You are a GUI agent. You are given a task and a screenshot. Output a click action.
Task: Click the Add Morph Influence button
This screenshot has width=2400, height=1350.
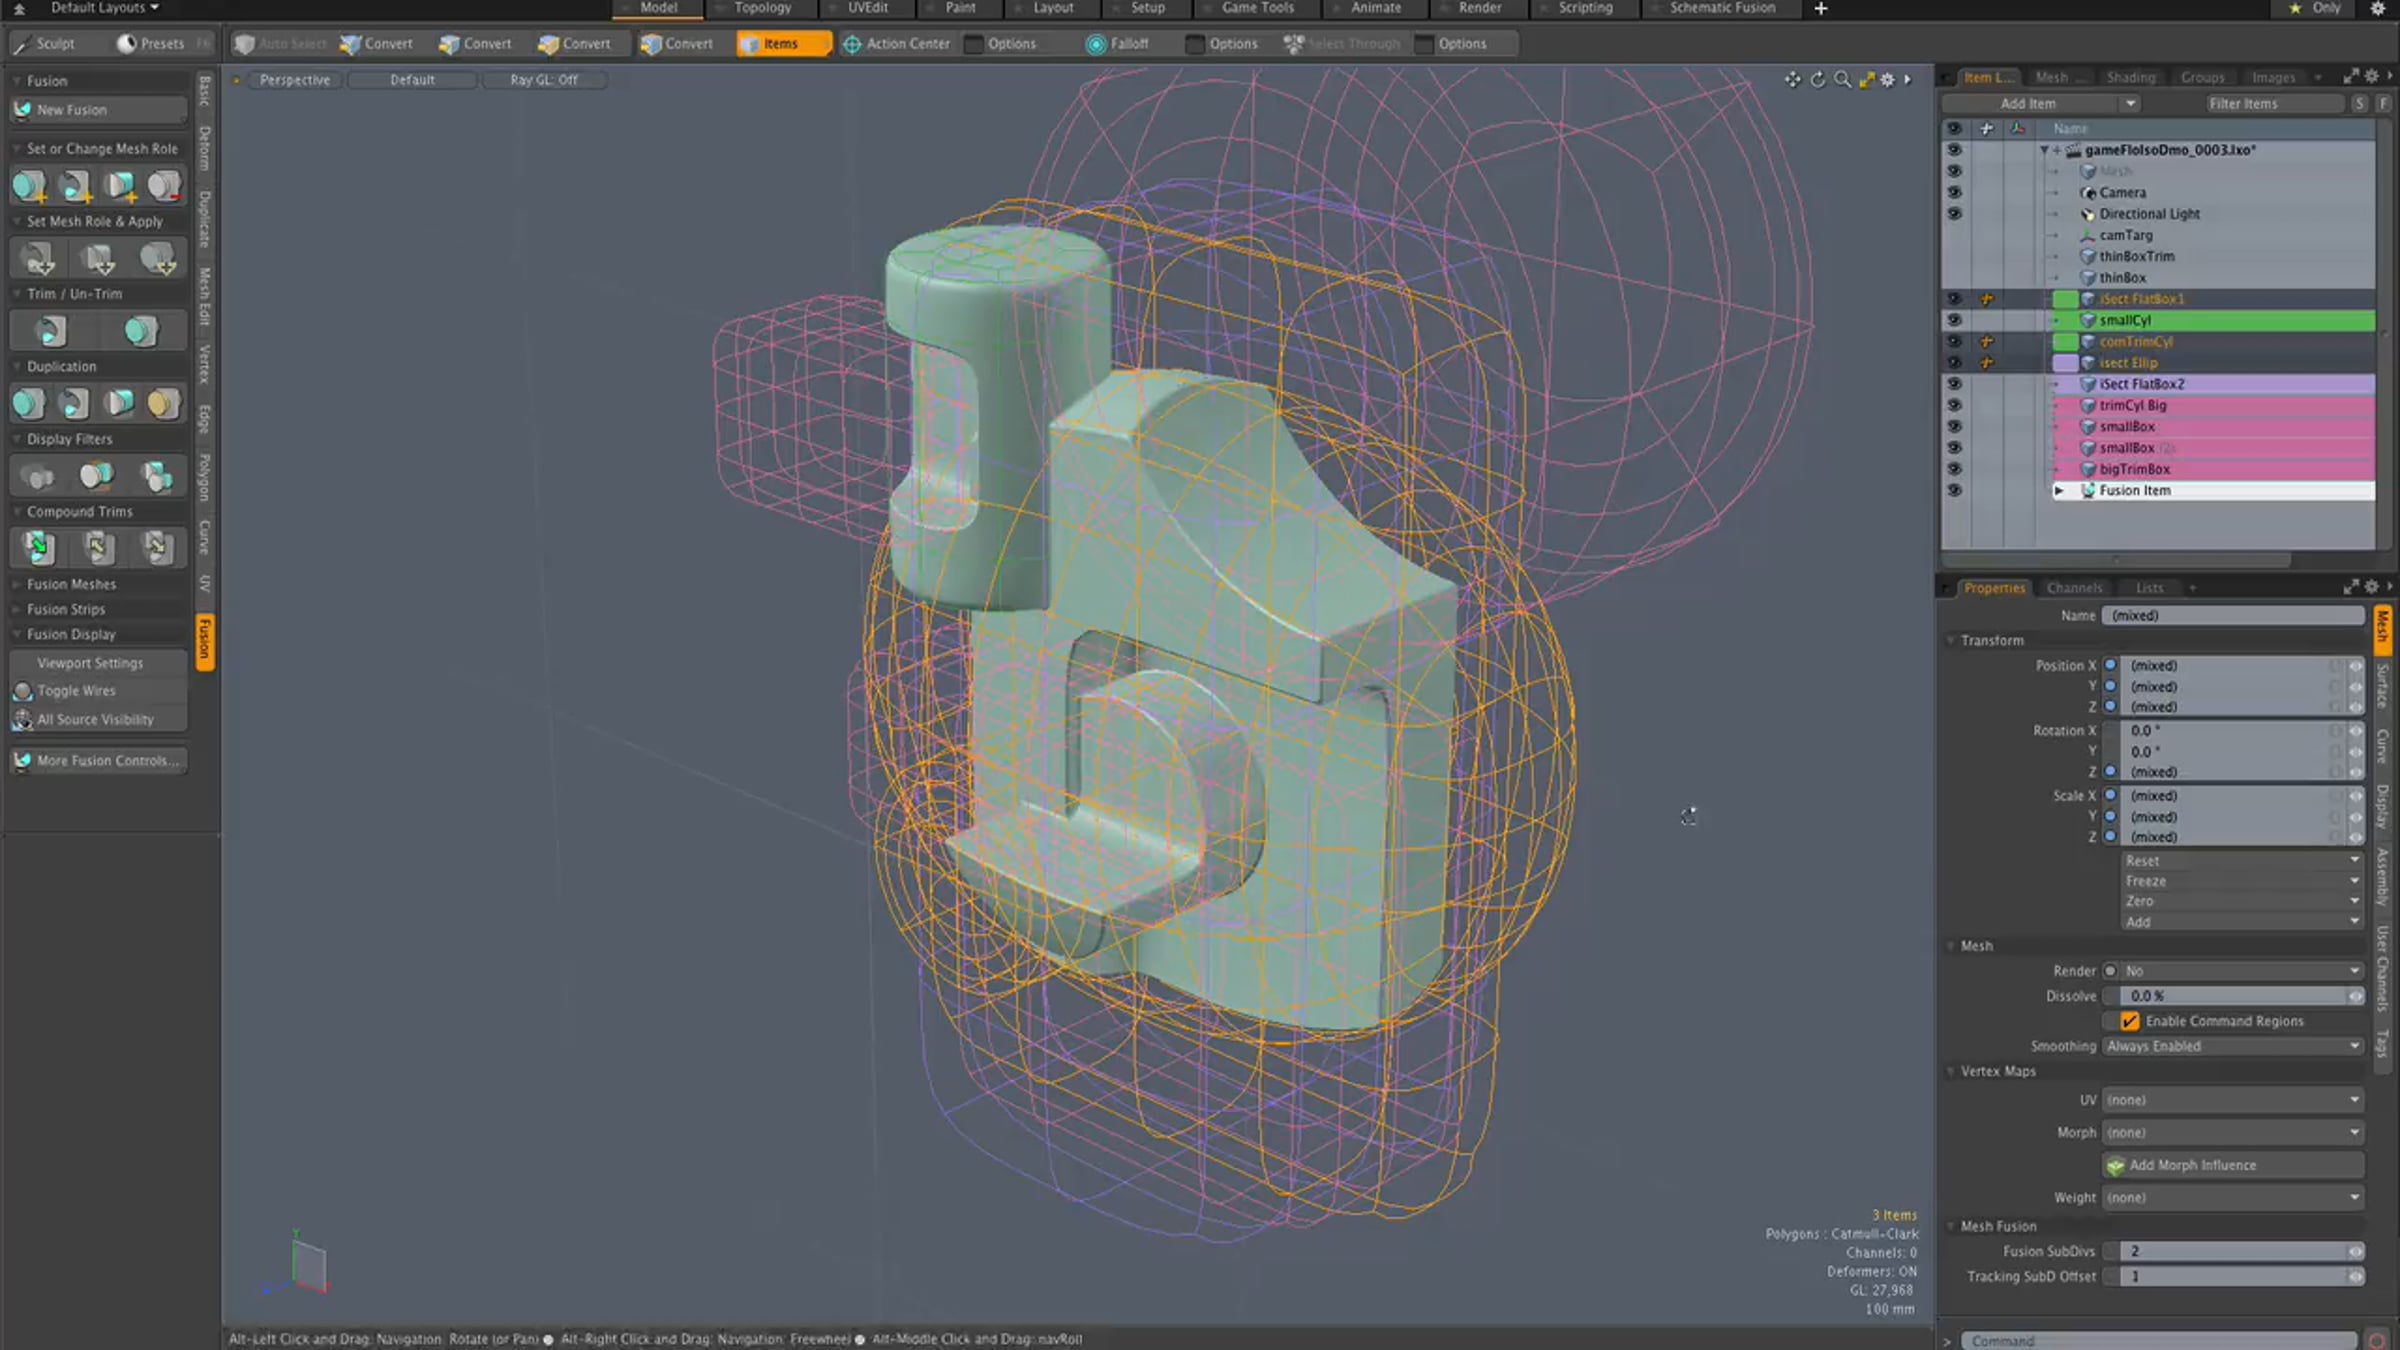pos(2233,1166)
